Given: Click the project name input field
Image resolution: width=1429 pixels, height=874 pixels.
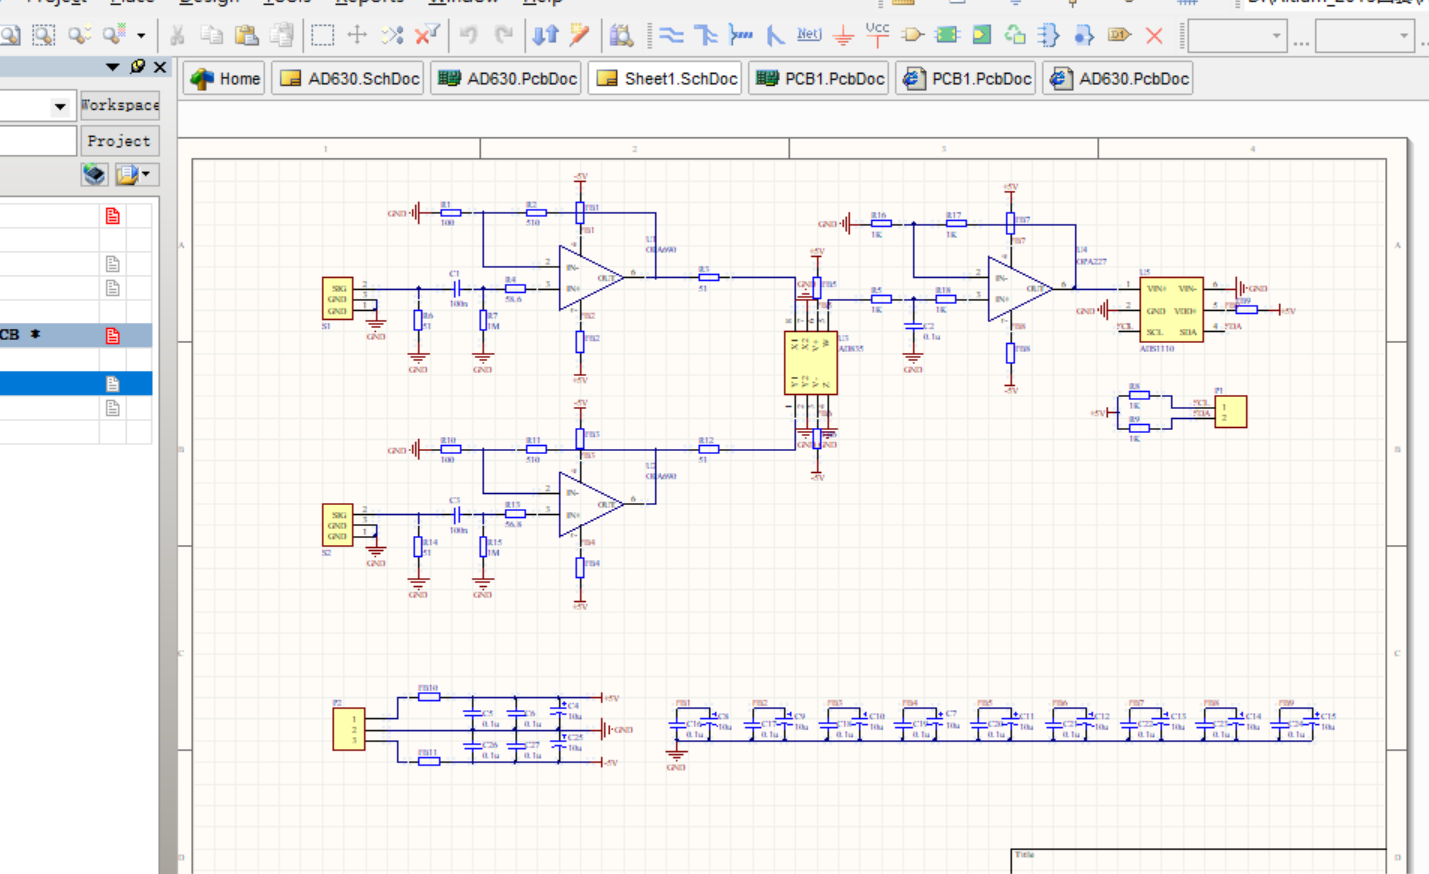Looking at the screenshot, I should coord(37,141).
